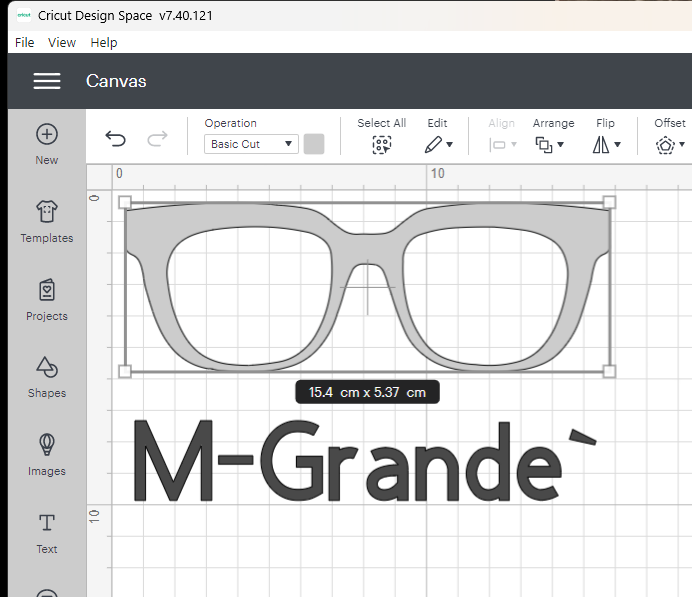Open the hamburger navigation menu

click(x=47, y=81)
